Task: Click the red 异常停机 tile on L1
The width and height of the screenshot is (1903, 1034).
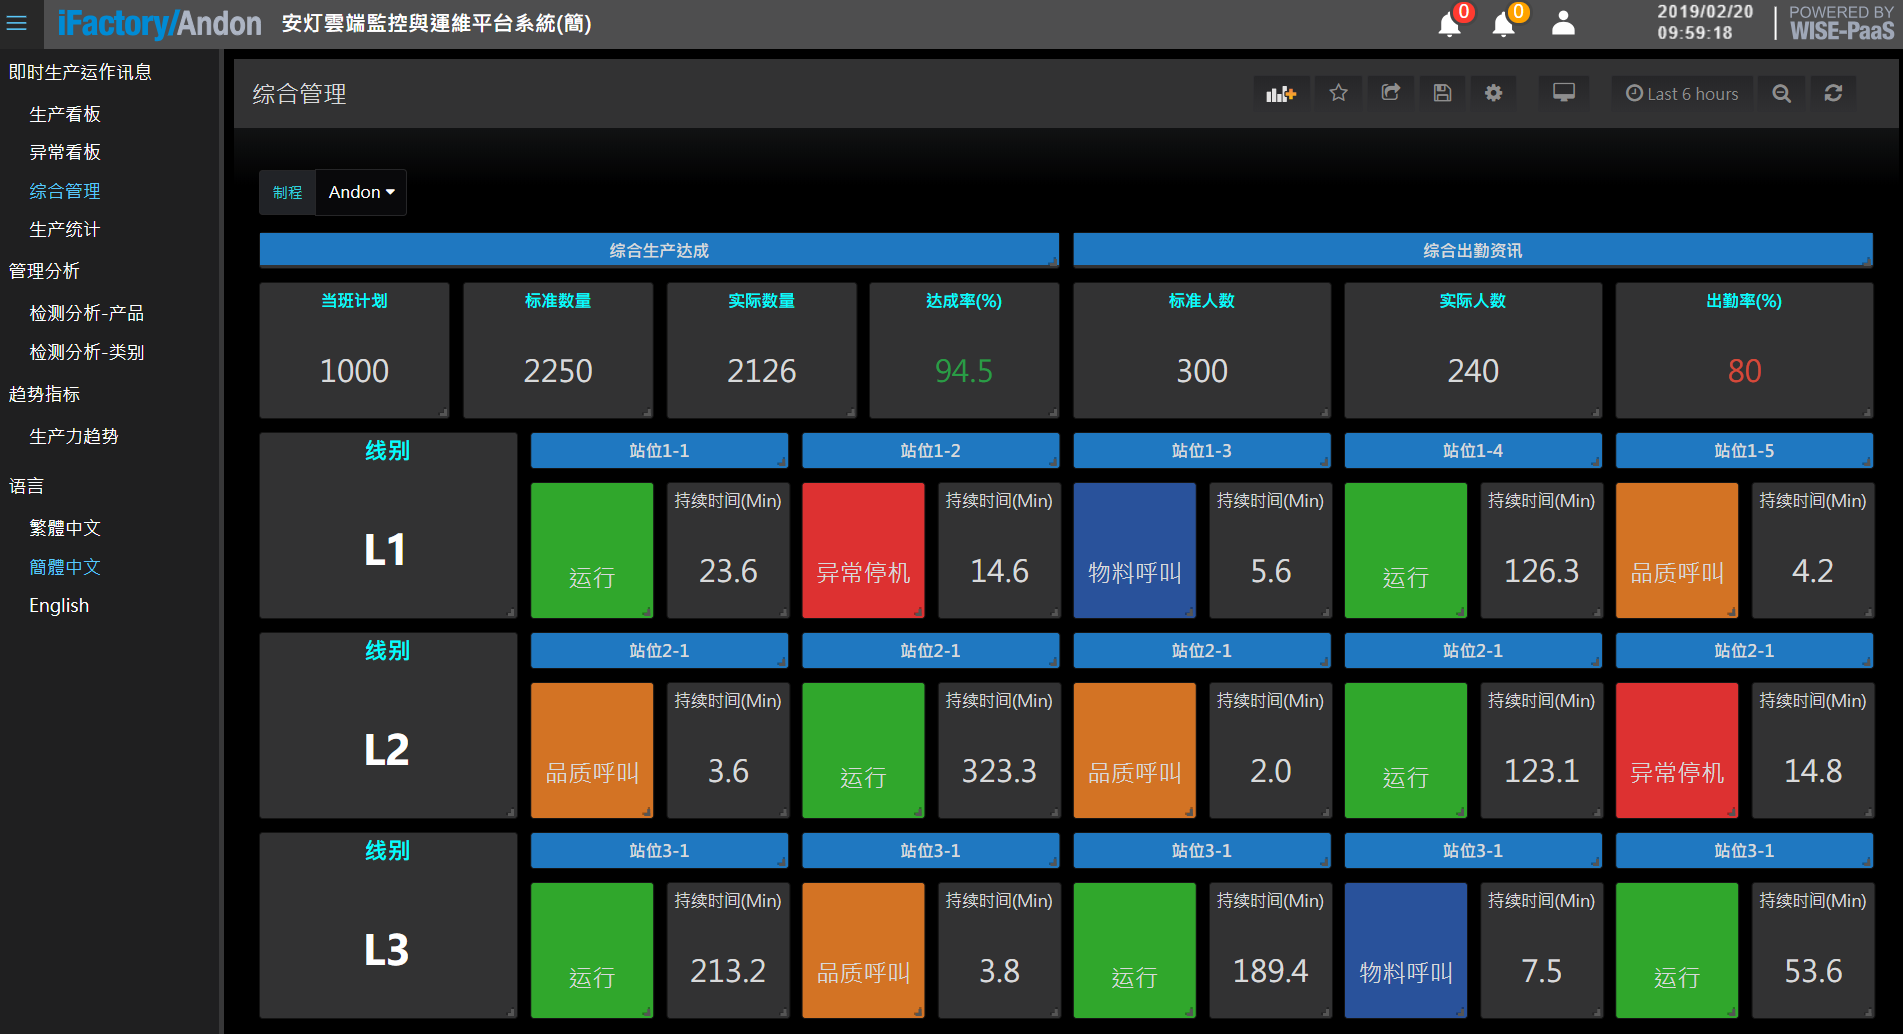Action: click(863, 550)
